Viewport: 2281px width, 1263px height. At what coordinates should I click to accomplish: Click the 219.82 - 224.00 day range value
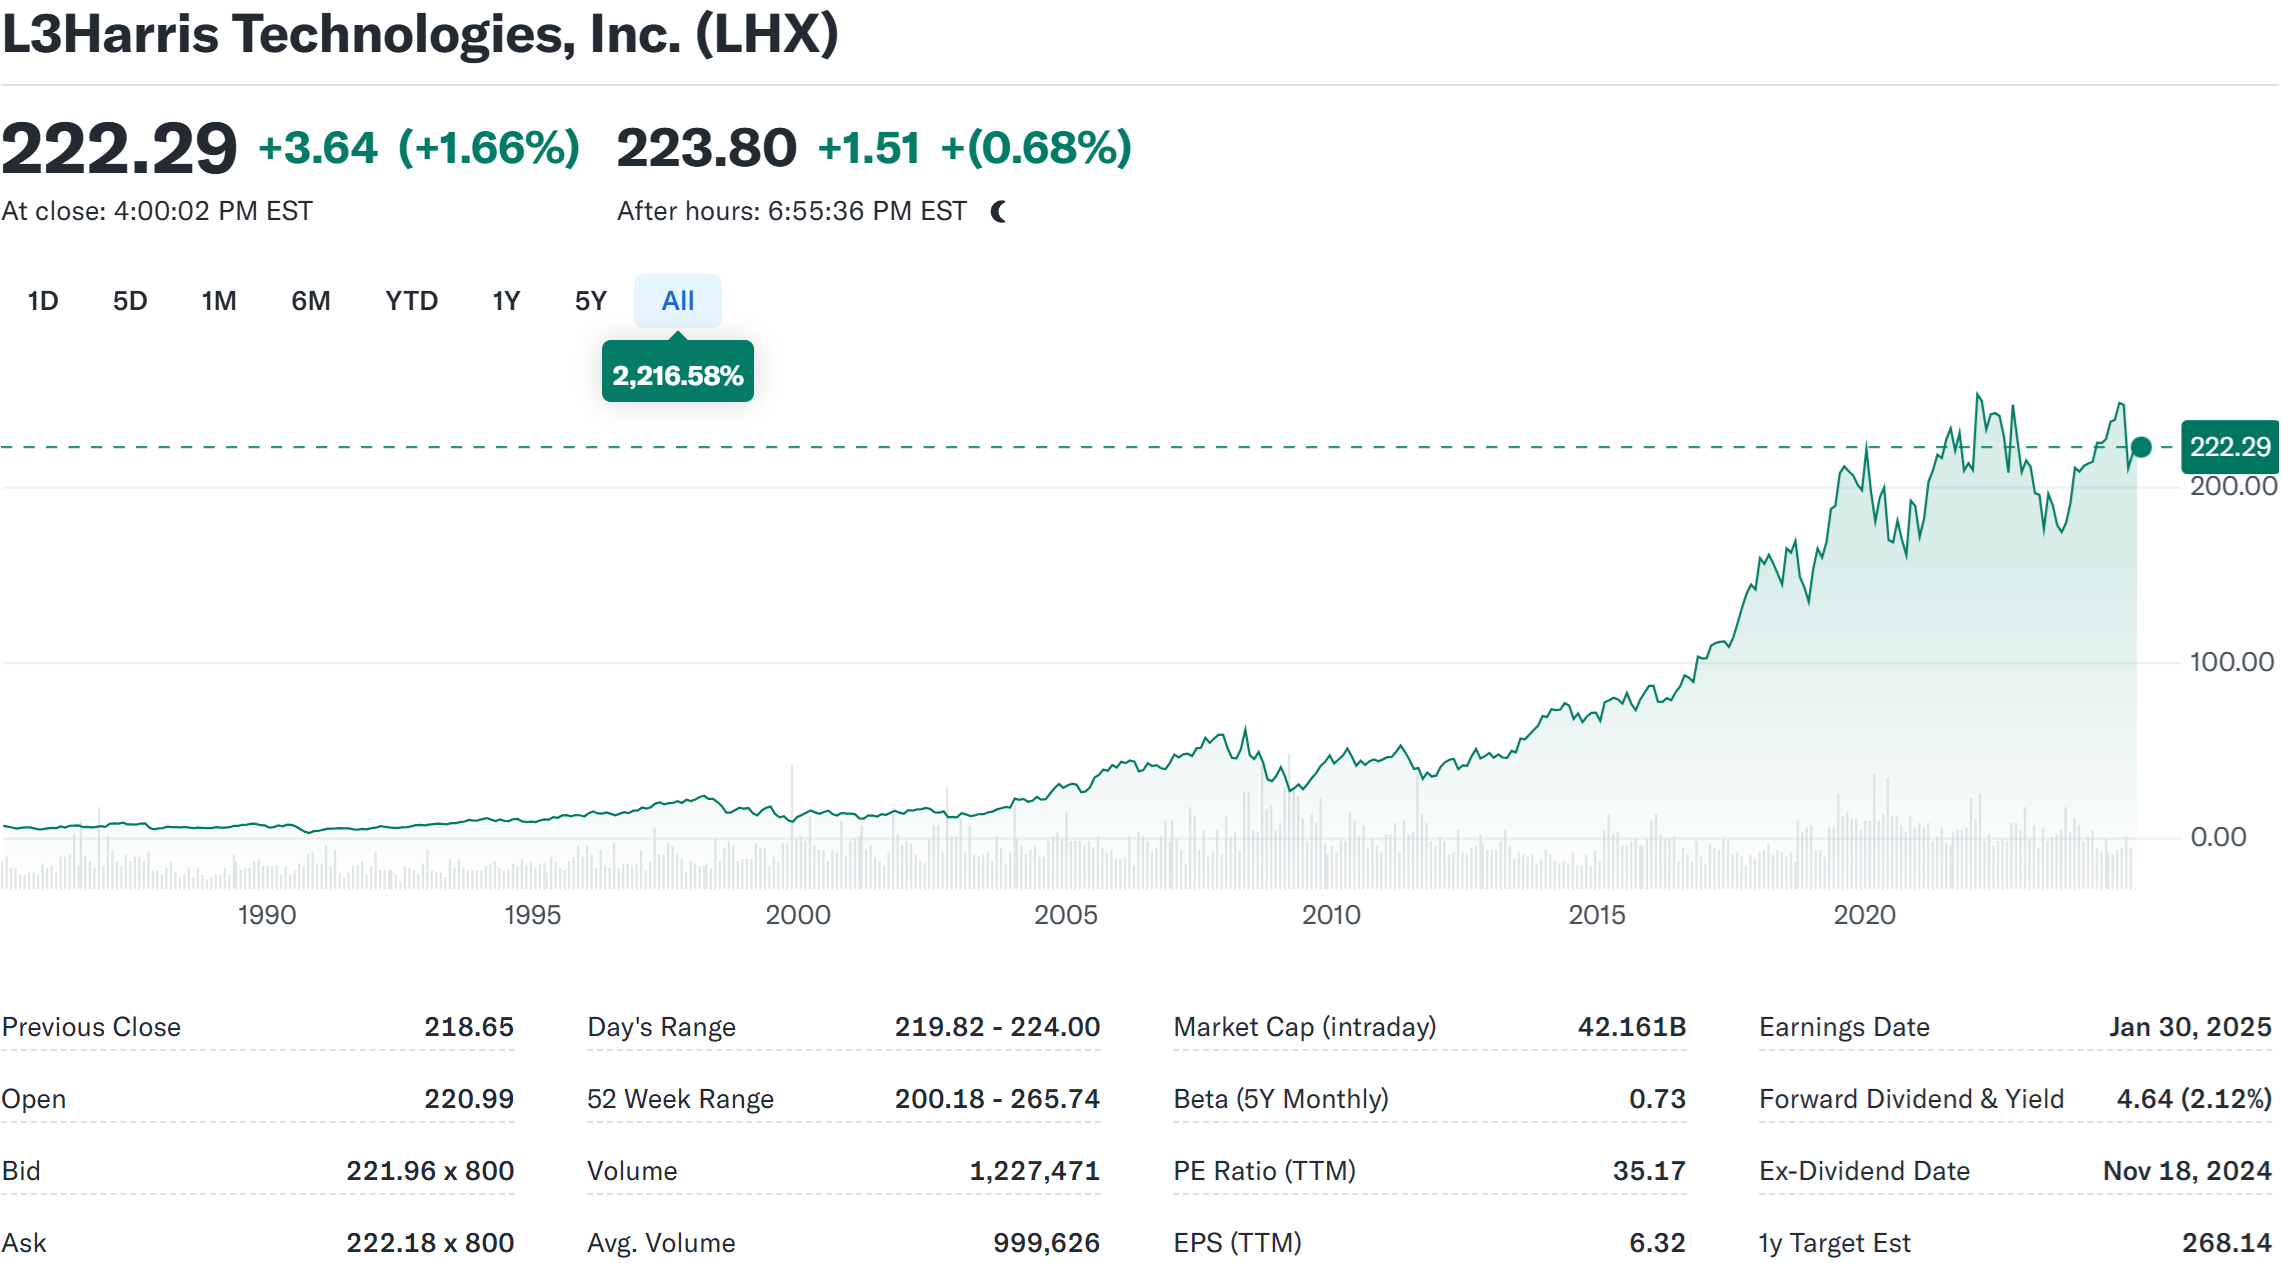[997, 1027]
